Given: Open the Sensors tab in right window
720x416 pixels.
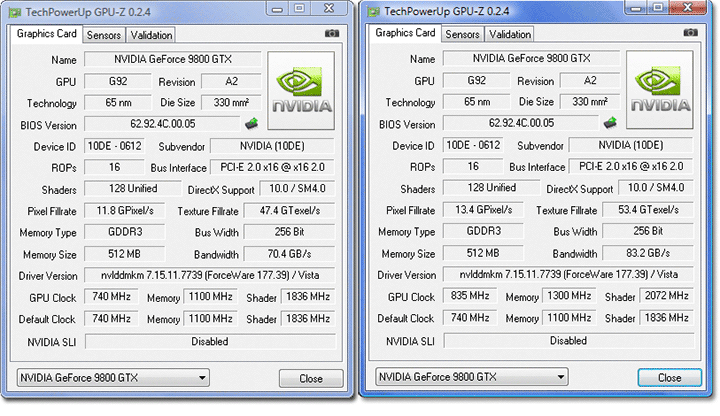Looking at the screenshot, I should click(x=462, y=34).
